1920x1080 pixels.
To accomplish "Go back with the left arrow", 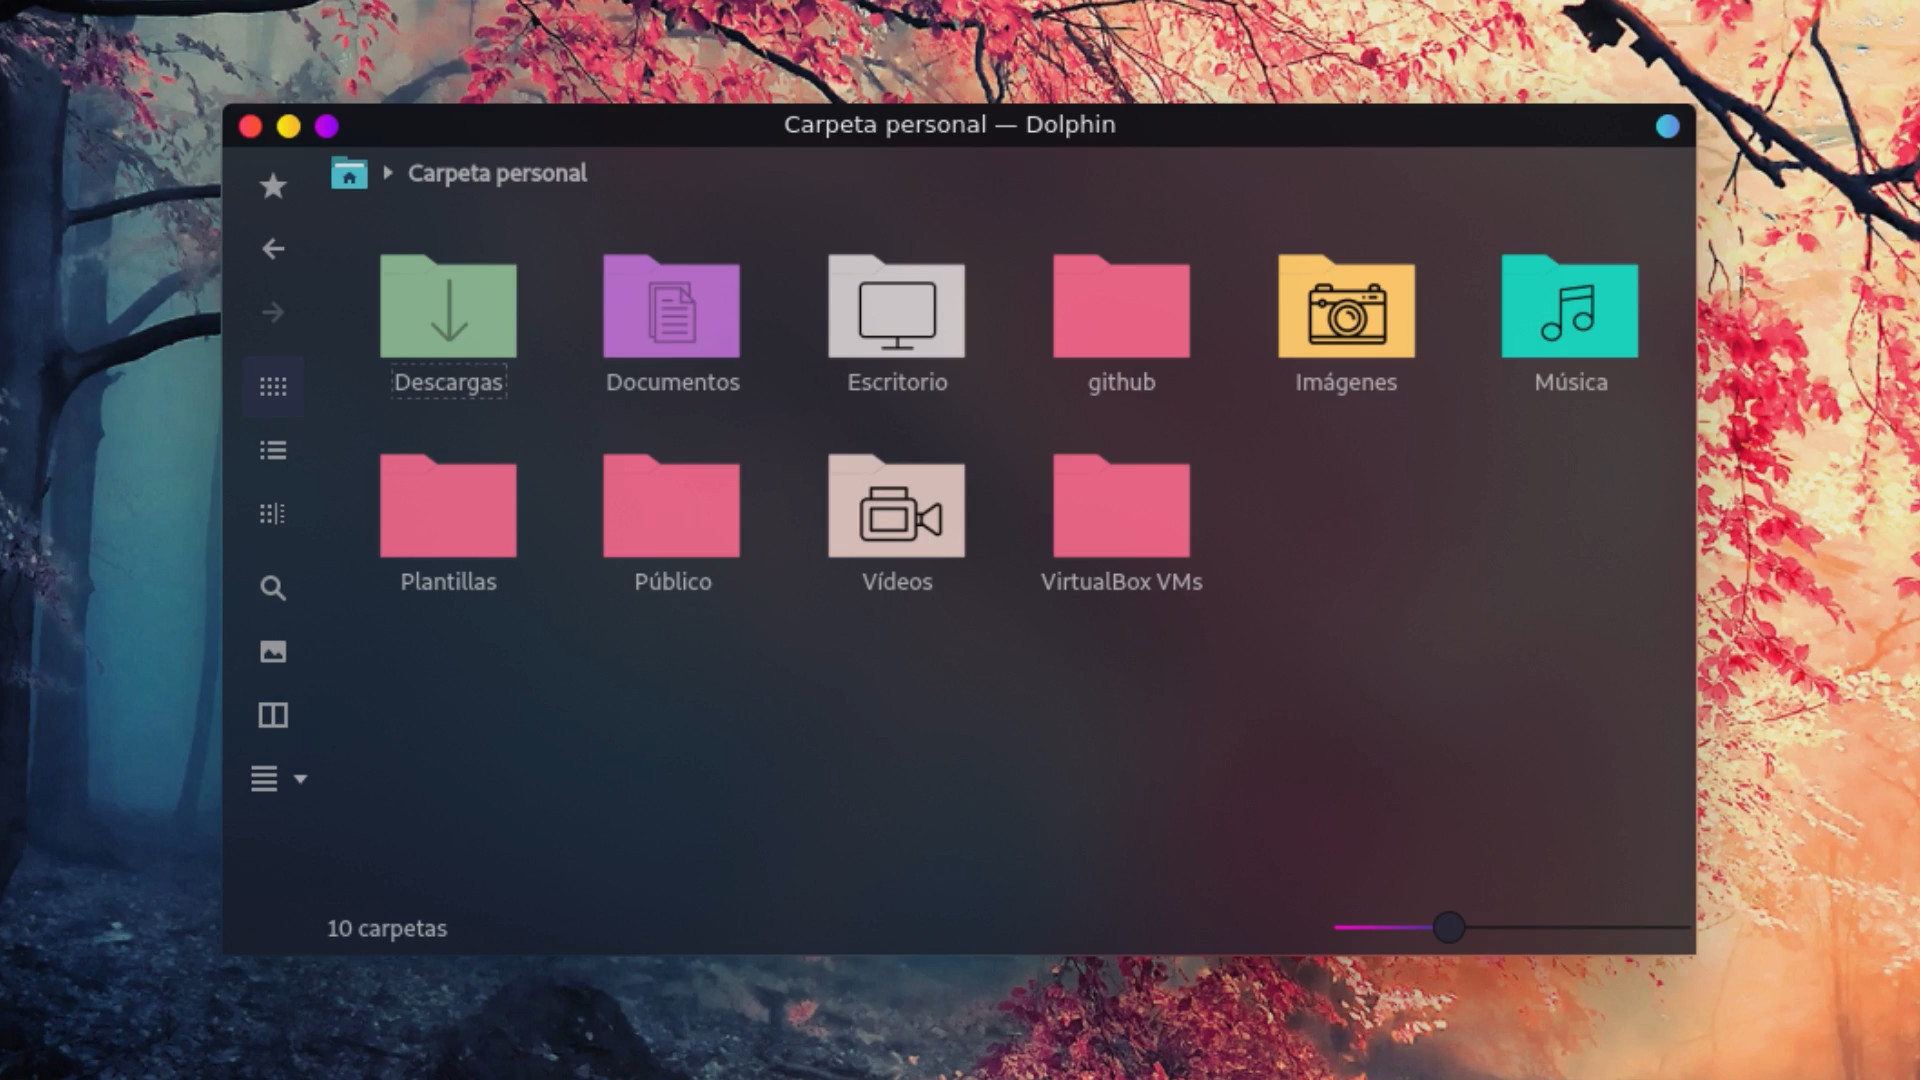I will pyautogui.click(x=273, y=249).
